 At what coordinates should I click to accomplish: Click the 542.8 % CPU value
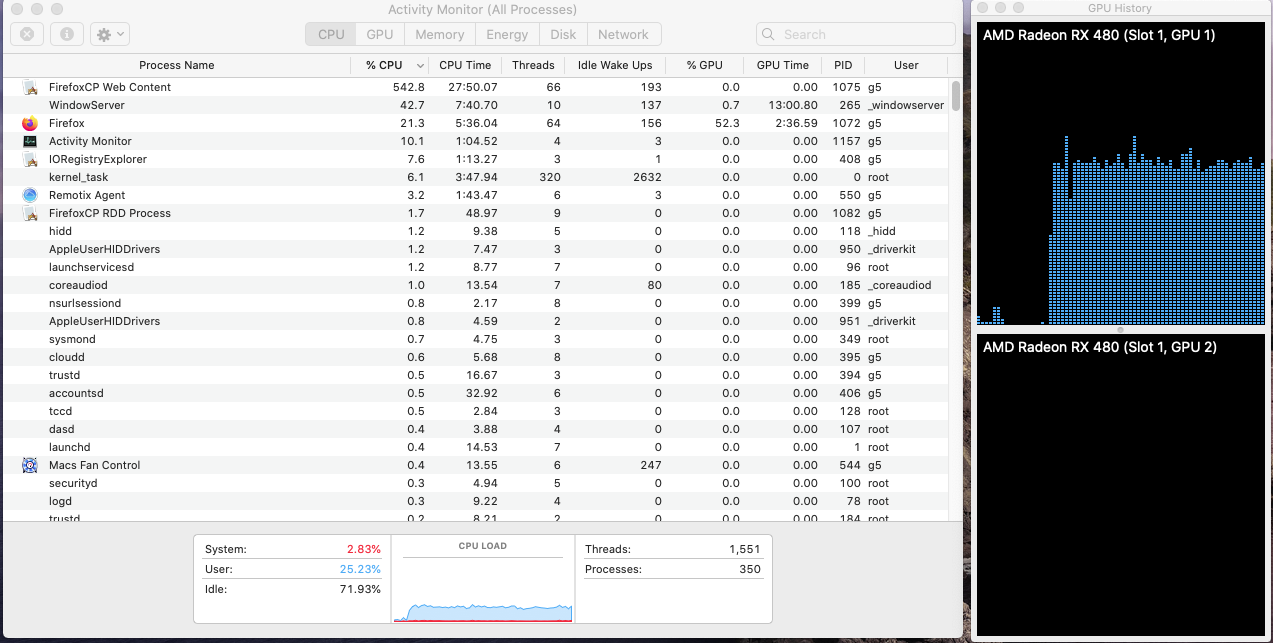pos(408,87)
